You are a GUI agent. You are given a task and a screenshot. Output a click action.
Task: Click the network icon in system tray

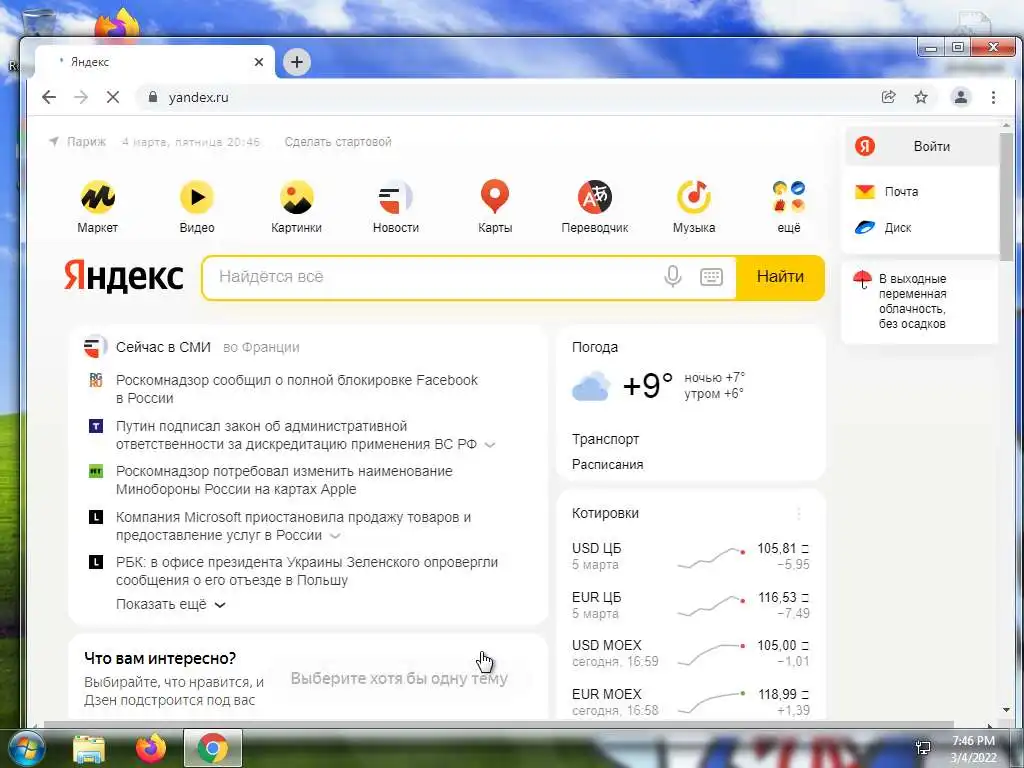[923, 748]
